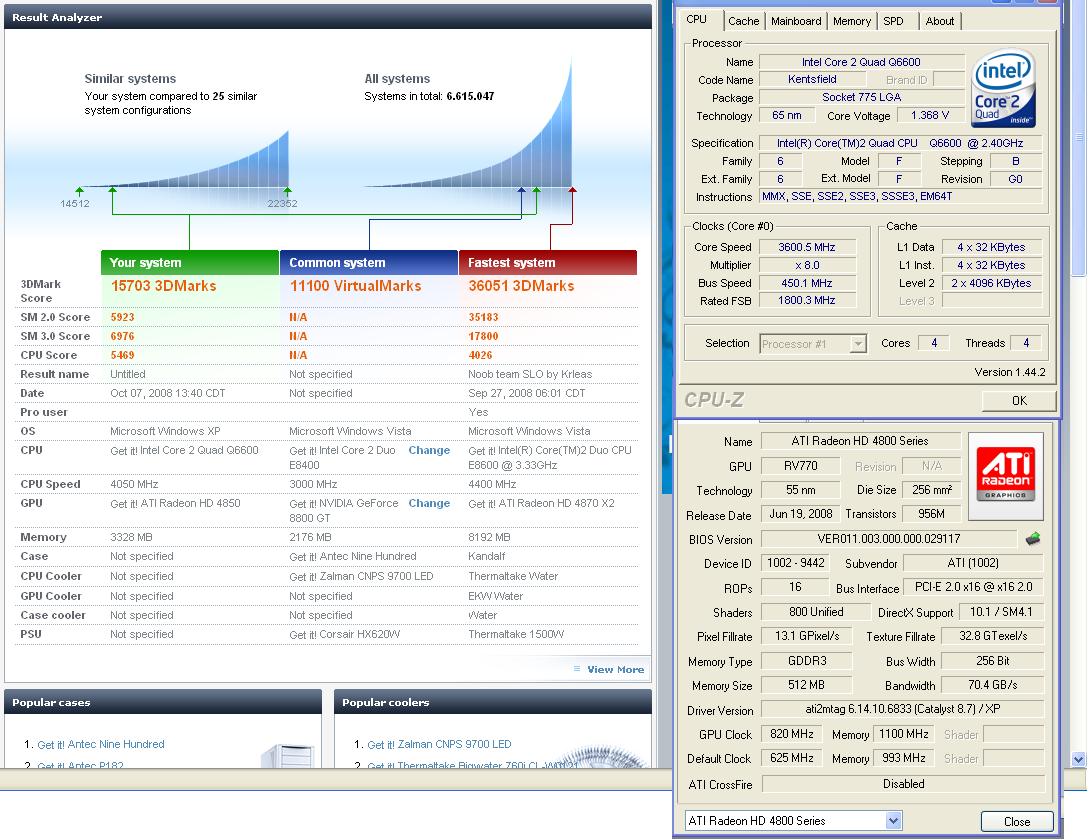The width and height of the screenshot is (1090, 840).
Task: Click the Core Speed 3600.5 MHz field
Action: (x=807, y=248)
